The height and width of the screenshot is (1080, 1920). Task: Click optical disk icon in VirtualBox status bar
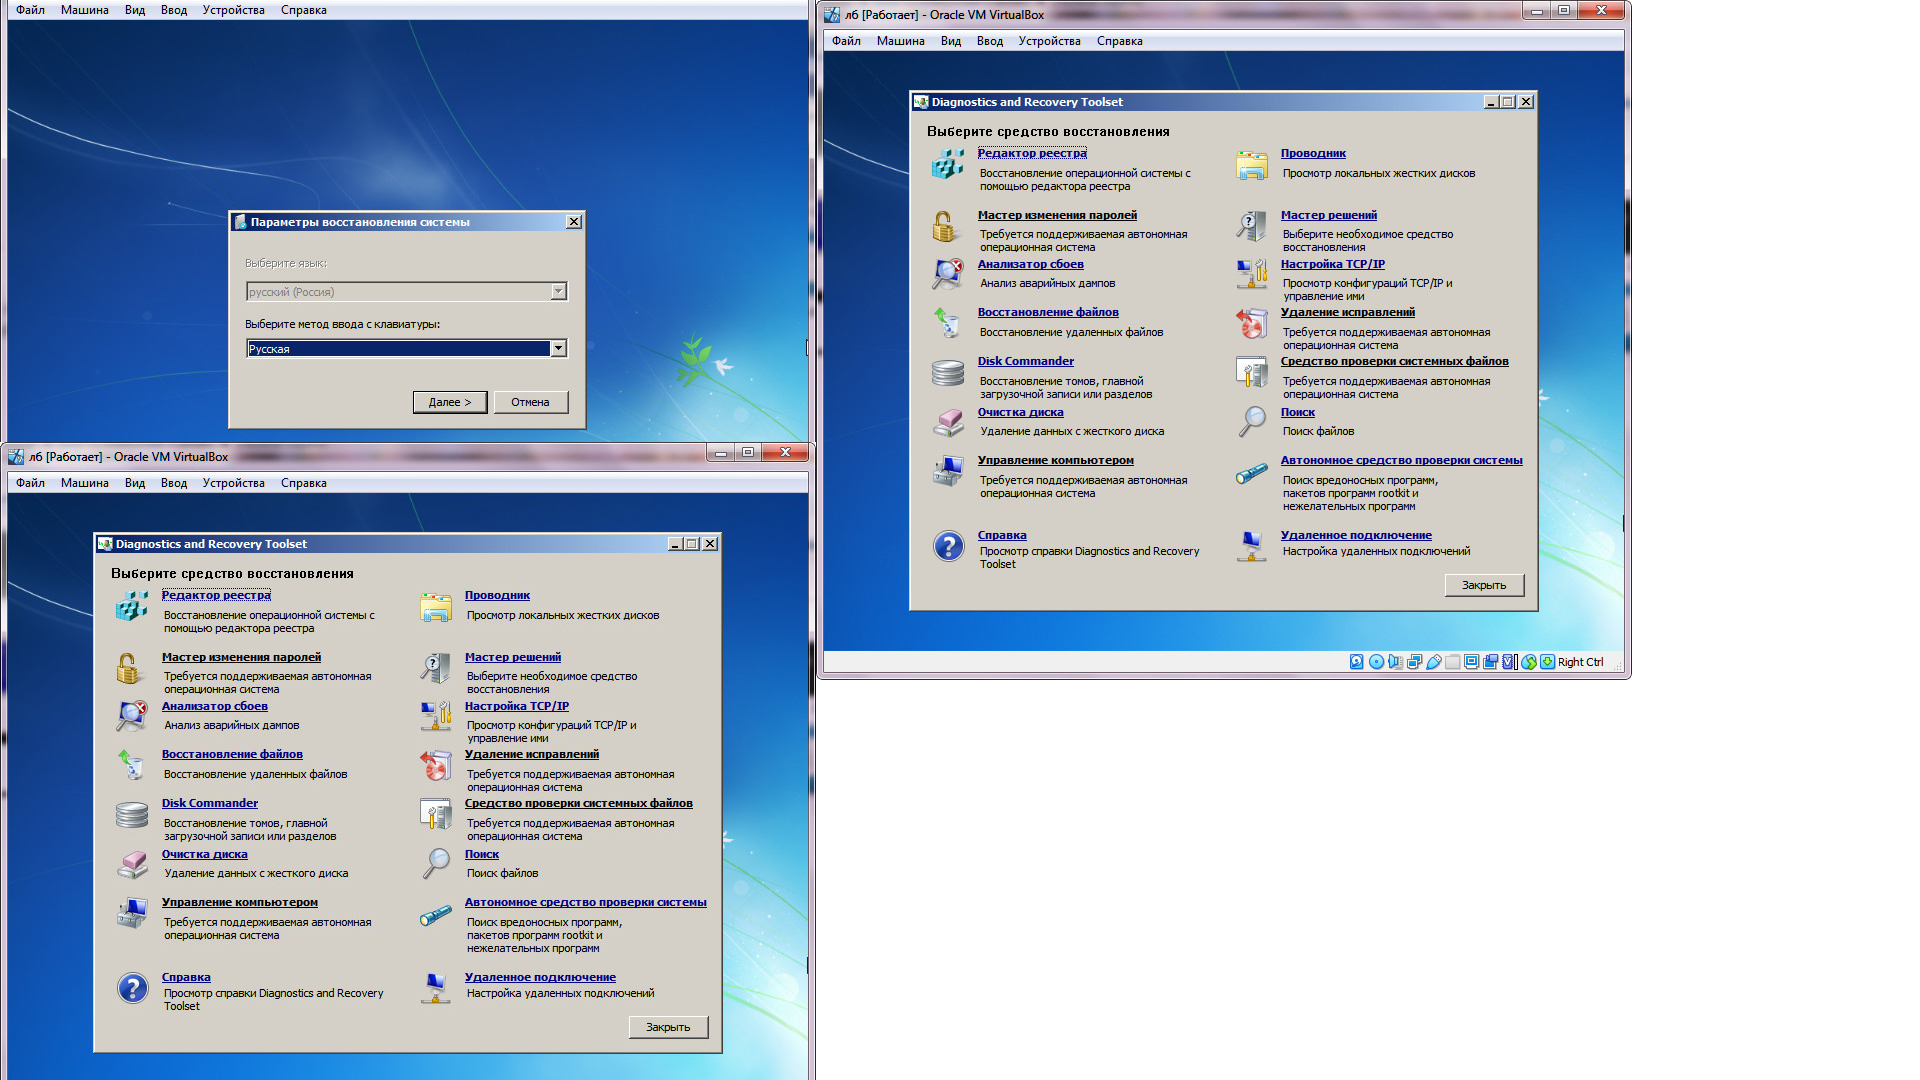pyautogui.click(x=1376, y=662)
